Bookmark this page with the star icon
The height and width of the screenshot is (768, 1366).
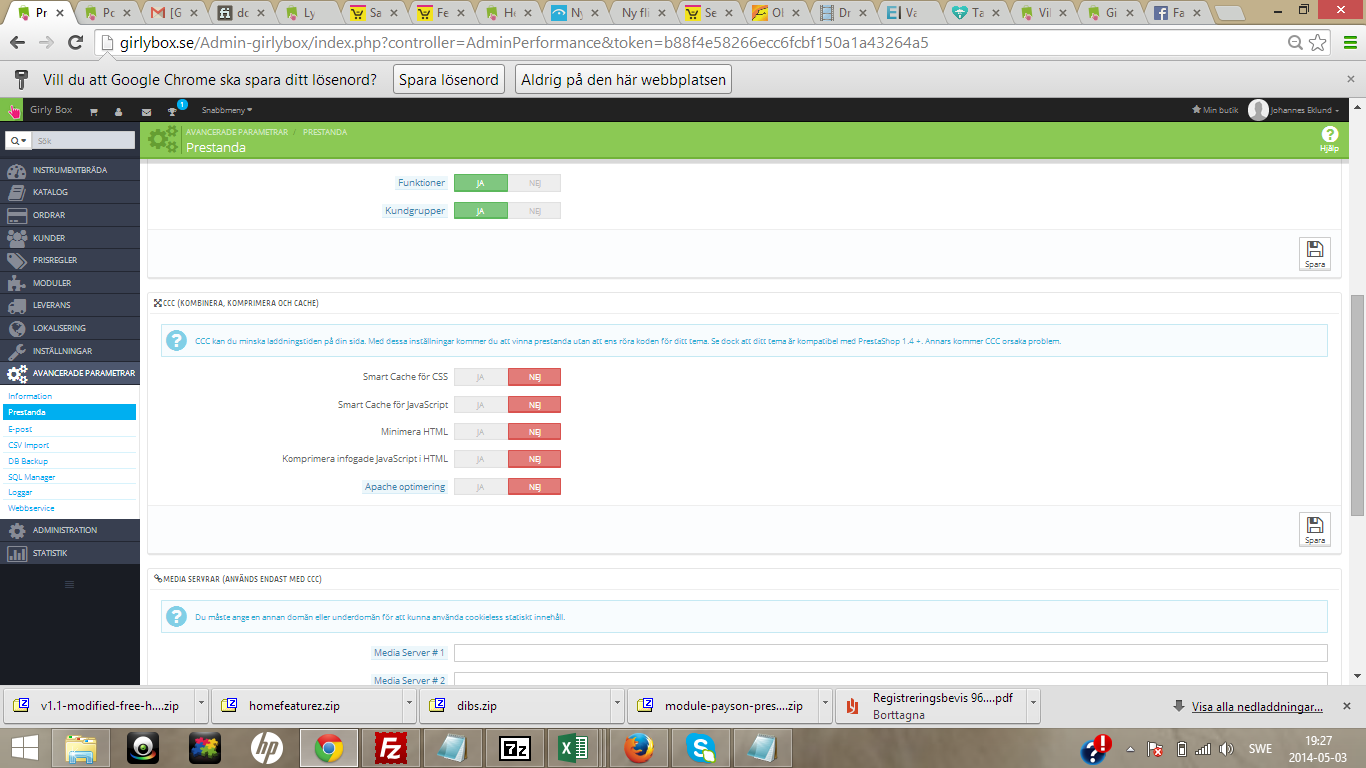[1319, 43]
